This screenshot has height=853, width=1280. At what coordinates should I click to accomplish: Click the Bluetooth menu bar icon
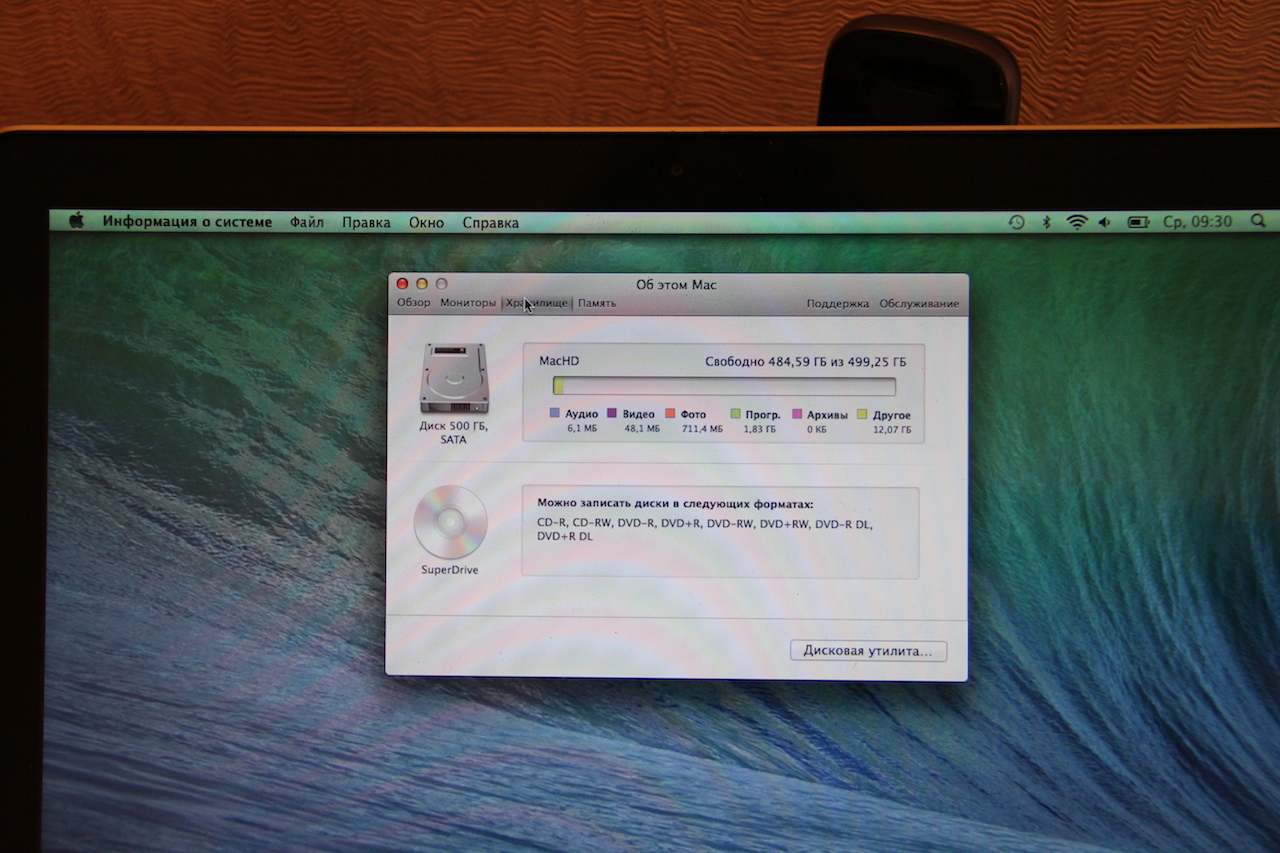coord(1047,222)
